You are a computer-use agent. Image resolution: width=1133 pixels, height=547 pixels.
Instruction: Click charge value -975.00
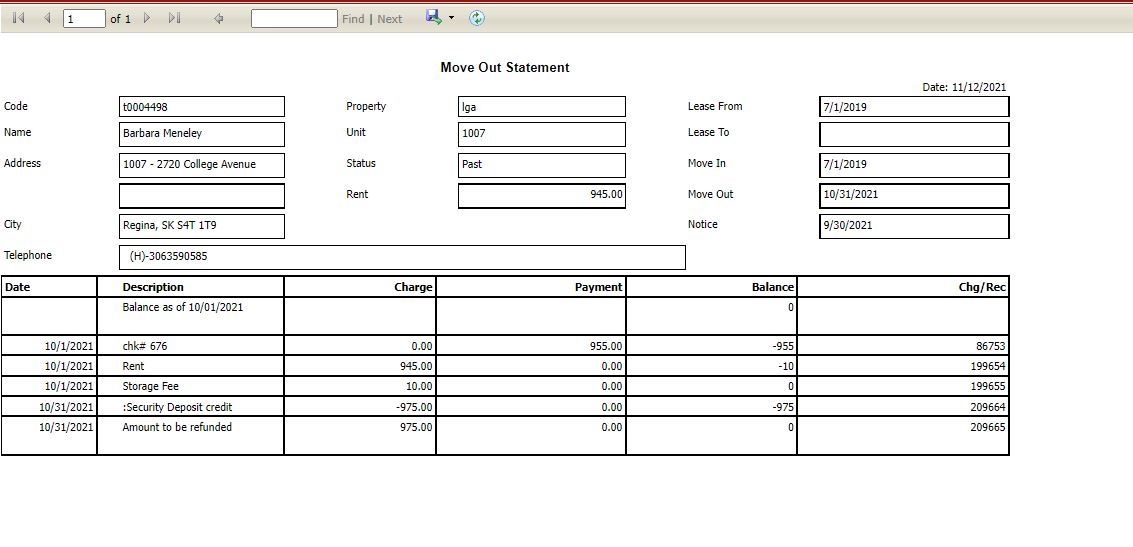pos(414,407)
